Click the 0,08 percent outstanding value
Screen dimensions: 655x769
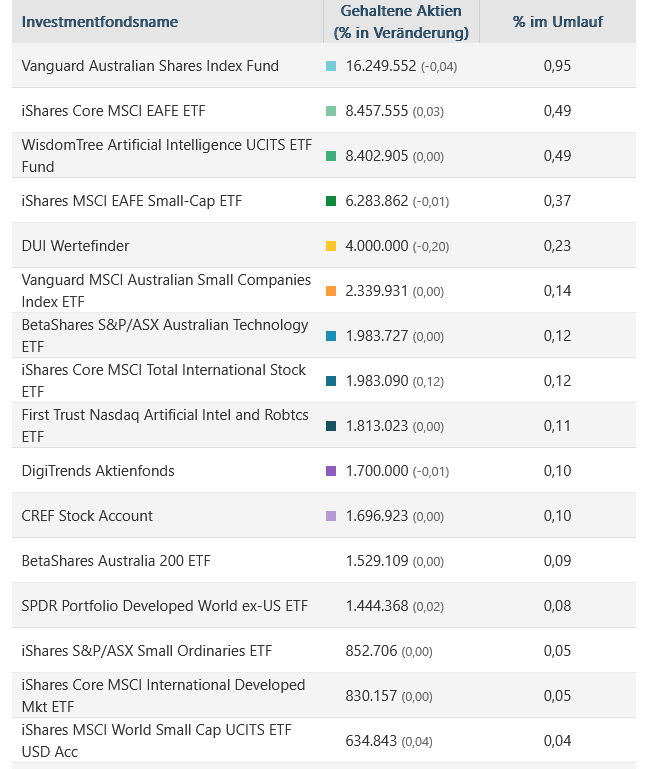coord(557,606)
